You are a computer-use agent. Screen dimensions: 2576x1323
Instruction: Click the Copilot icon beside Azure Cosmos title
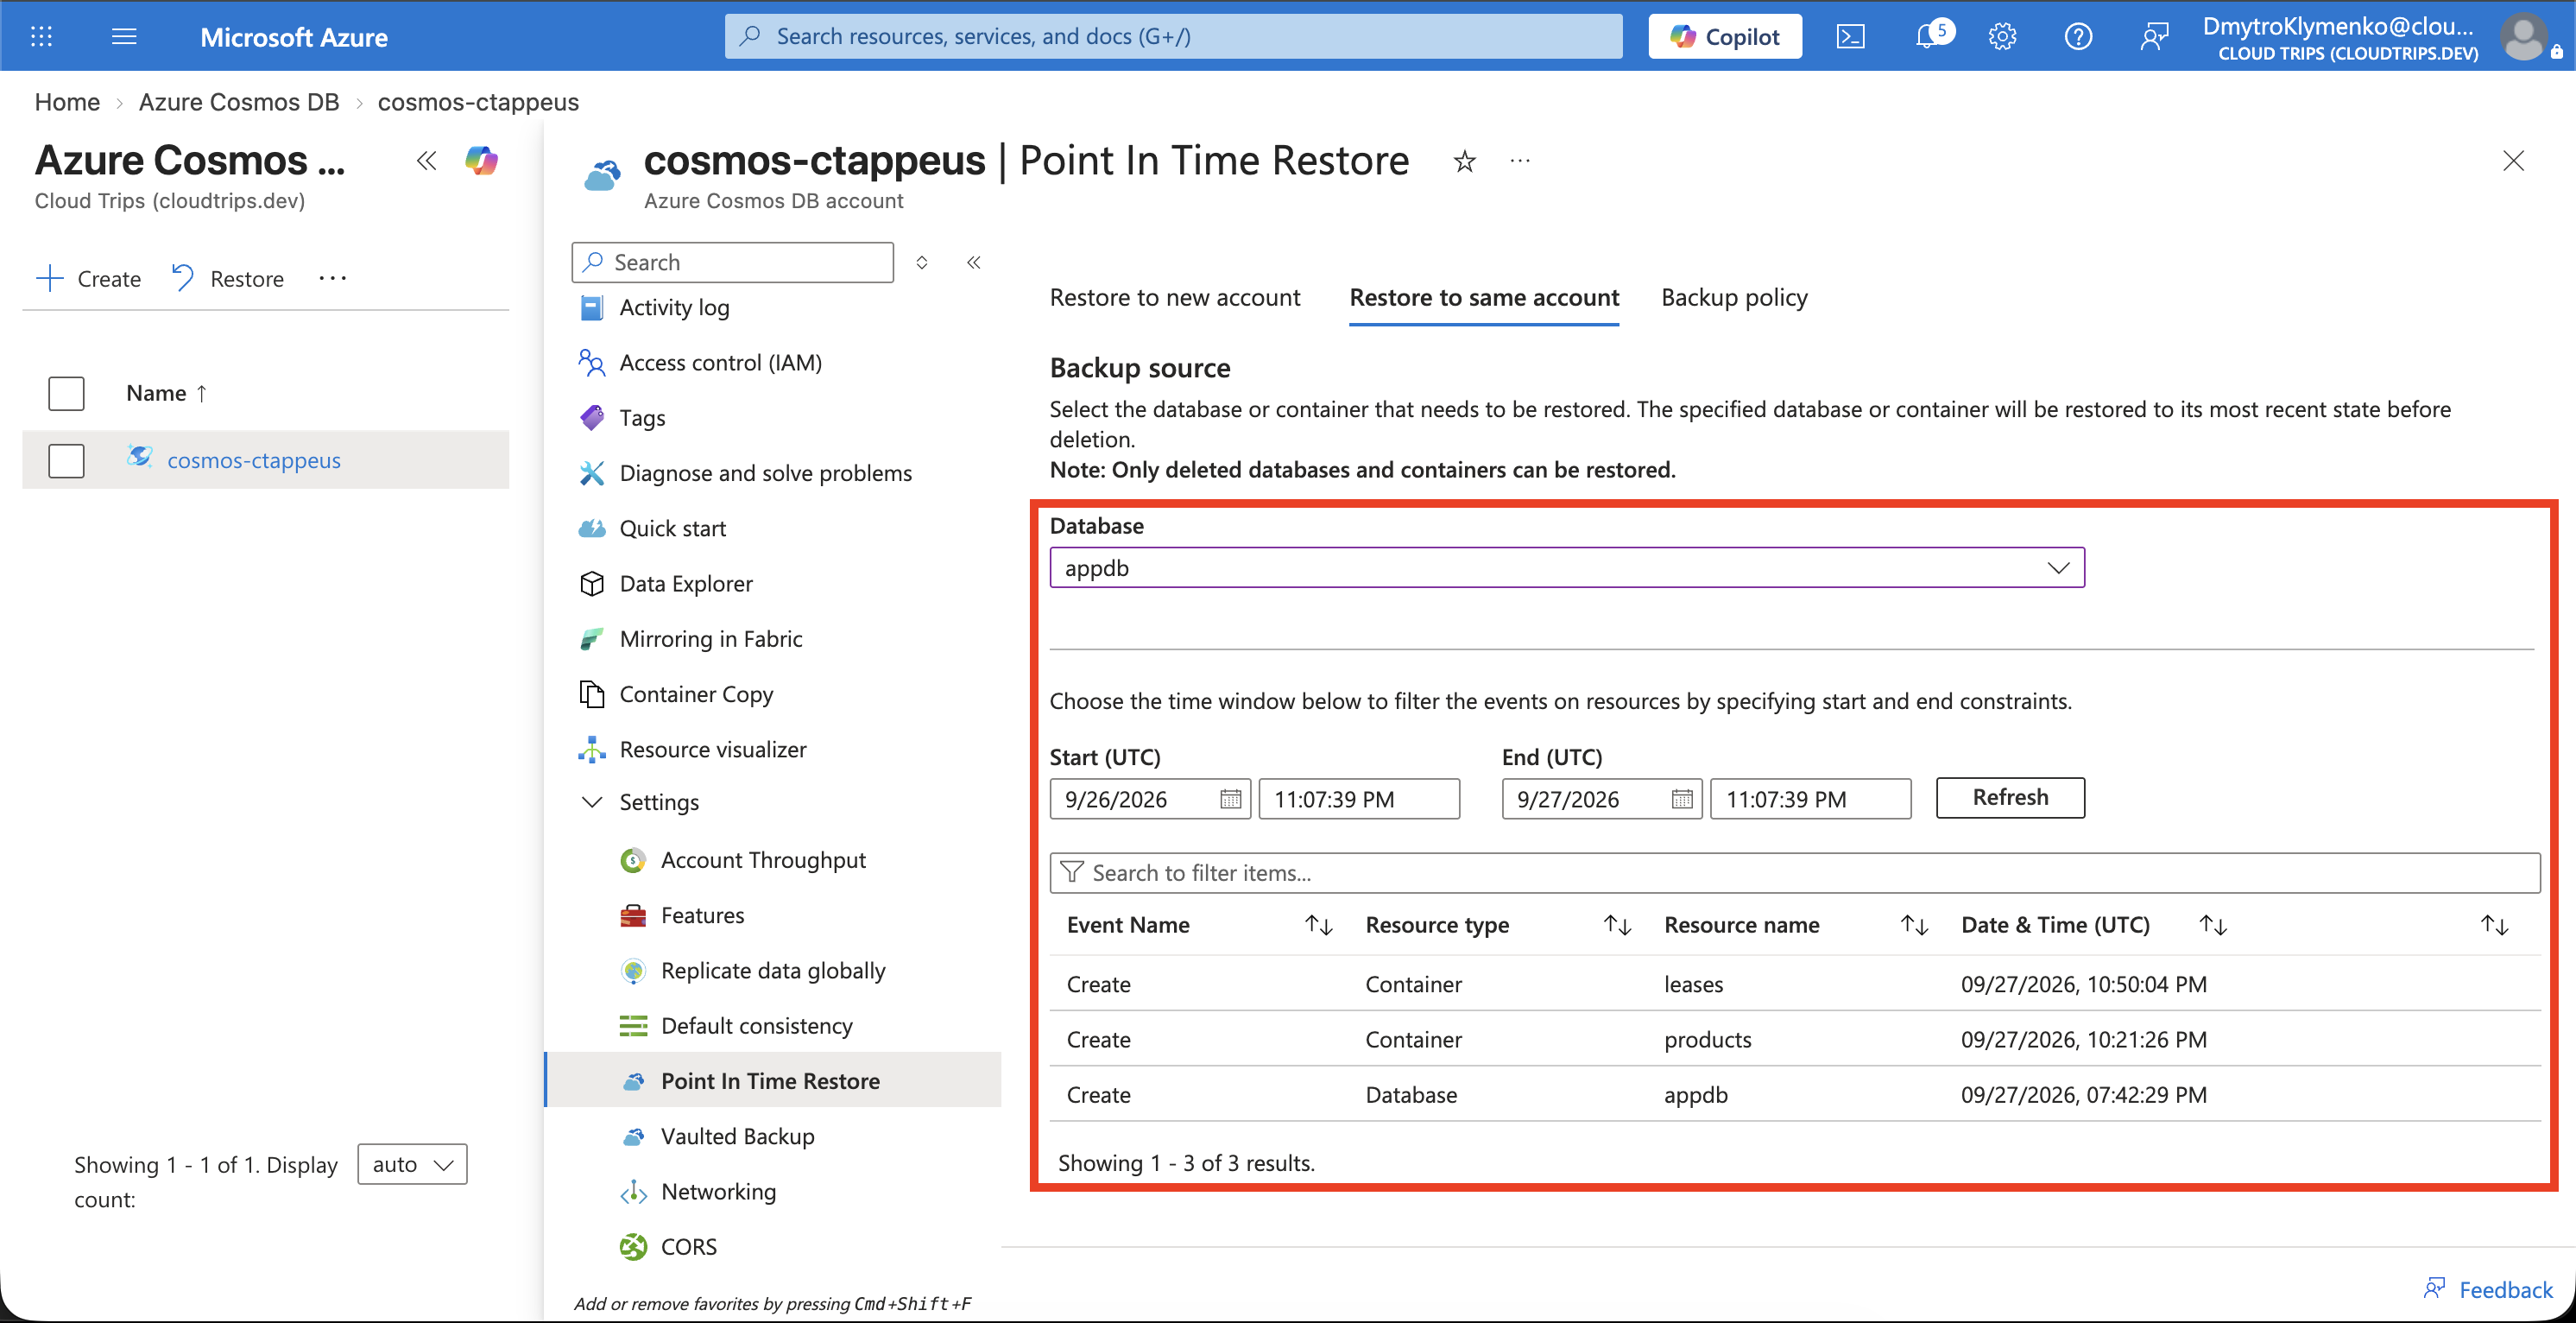[481, 160]
